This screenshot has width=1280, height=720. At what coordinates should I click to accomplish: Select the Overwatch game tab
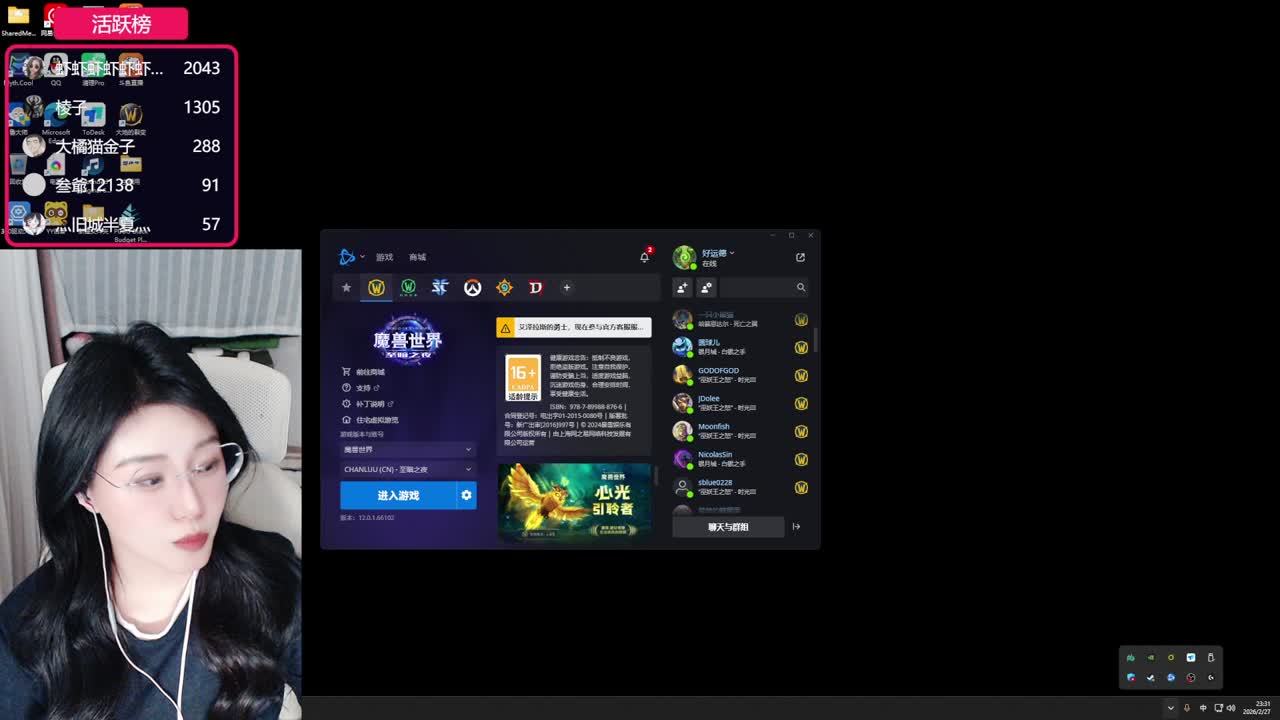[472, 287]
